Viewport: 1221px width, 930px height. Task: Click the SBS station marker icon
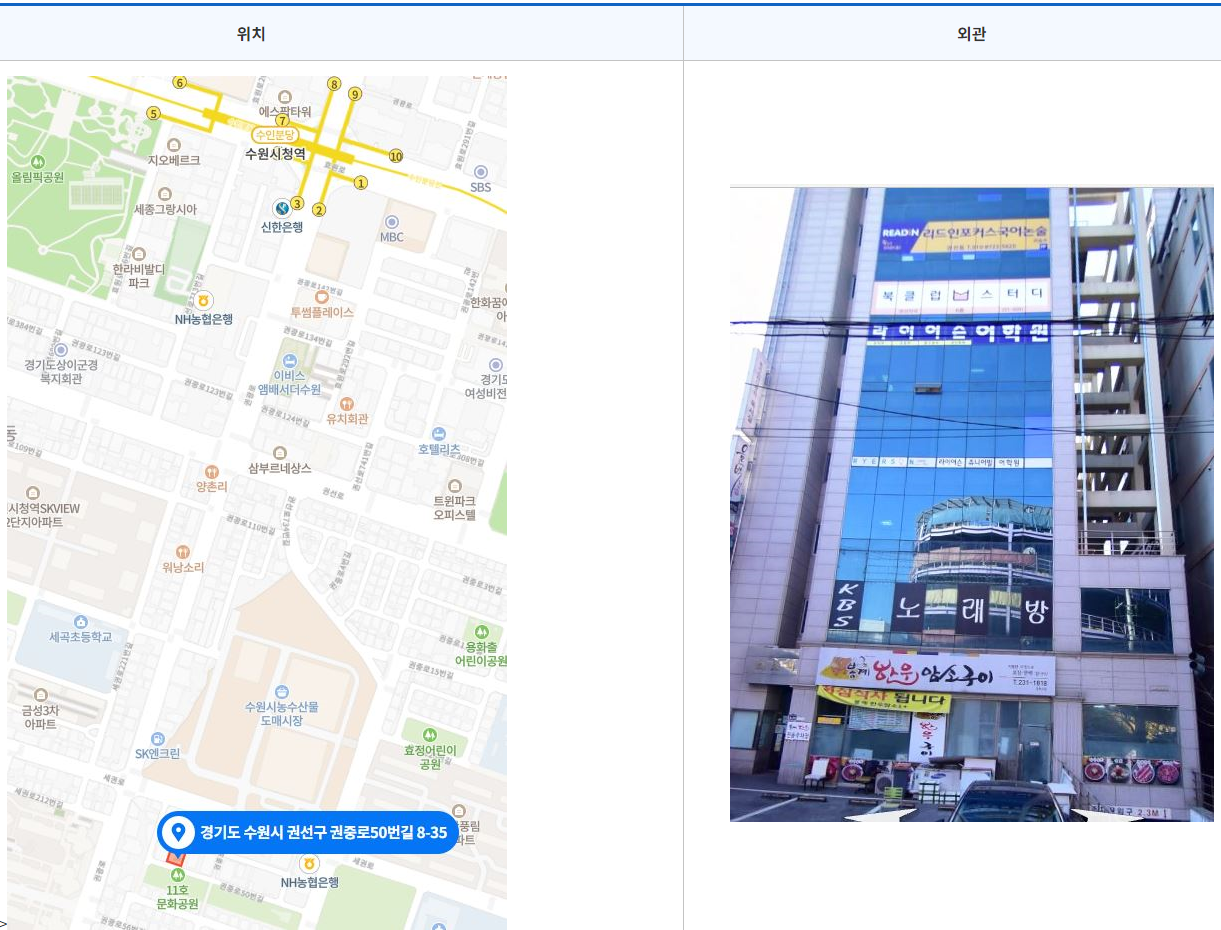tap(481, 172)
